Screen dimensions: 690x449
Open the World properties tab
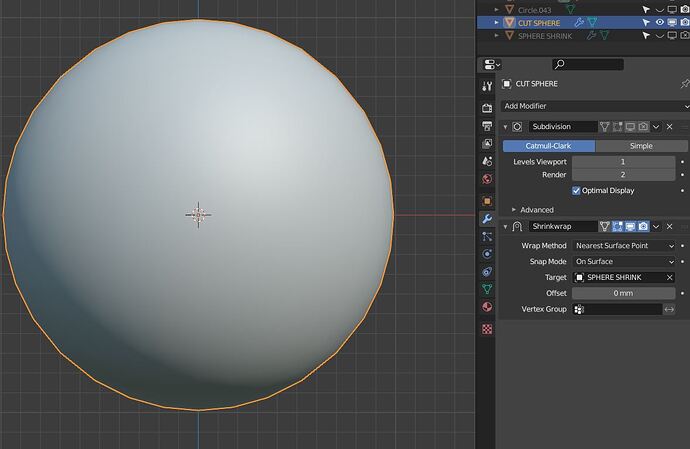[487, 179]
